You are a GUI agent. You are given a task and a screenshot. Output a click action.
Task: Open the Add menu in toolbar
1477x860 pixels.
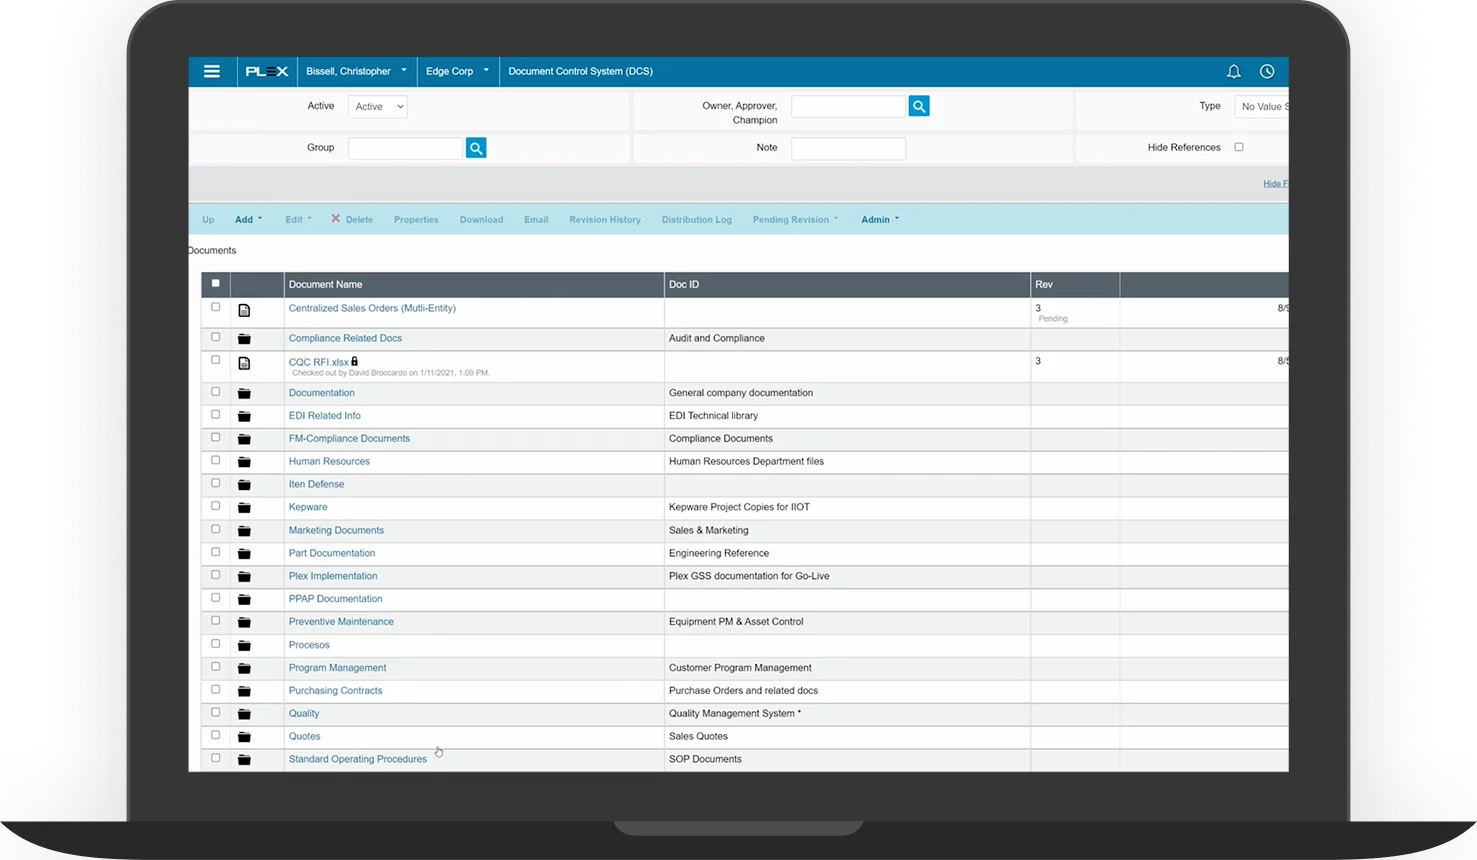click(248, 219)
